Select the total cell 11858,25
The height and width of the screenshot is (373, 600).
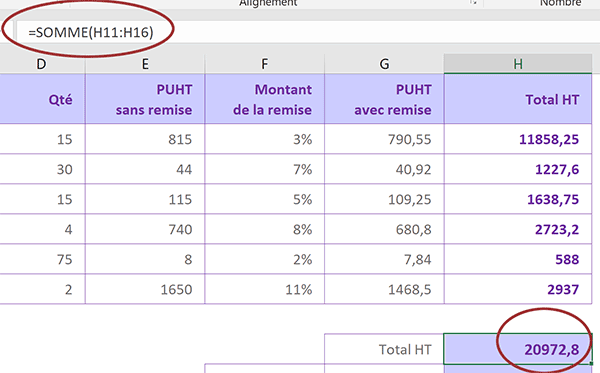tap(518, 139)
